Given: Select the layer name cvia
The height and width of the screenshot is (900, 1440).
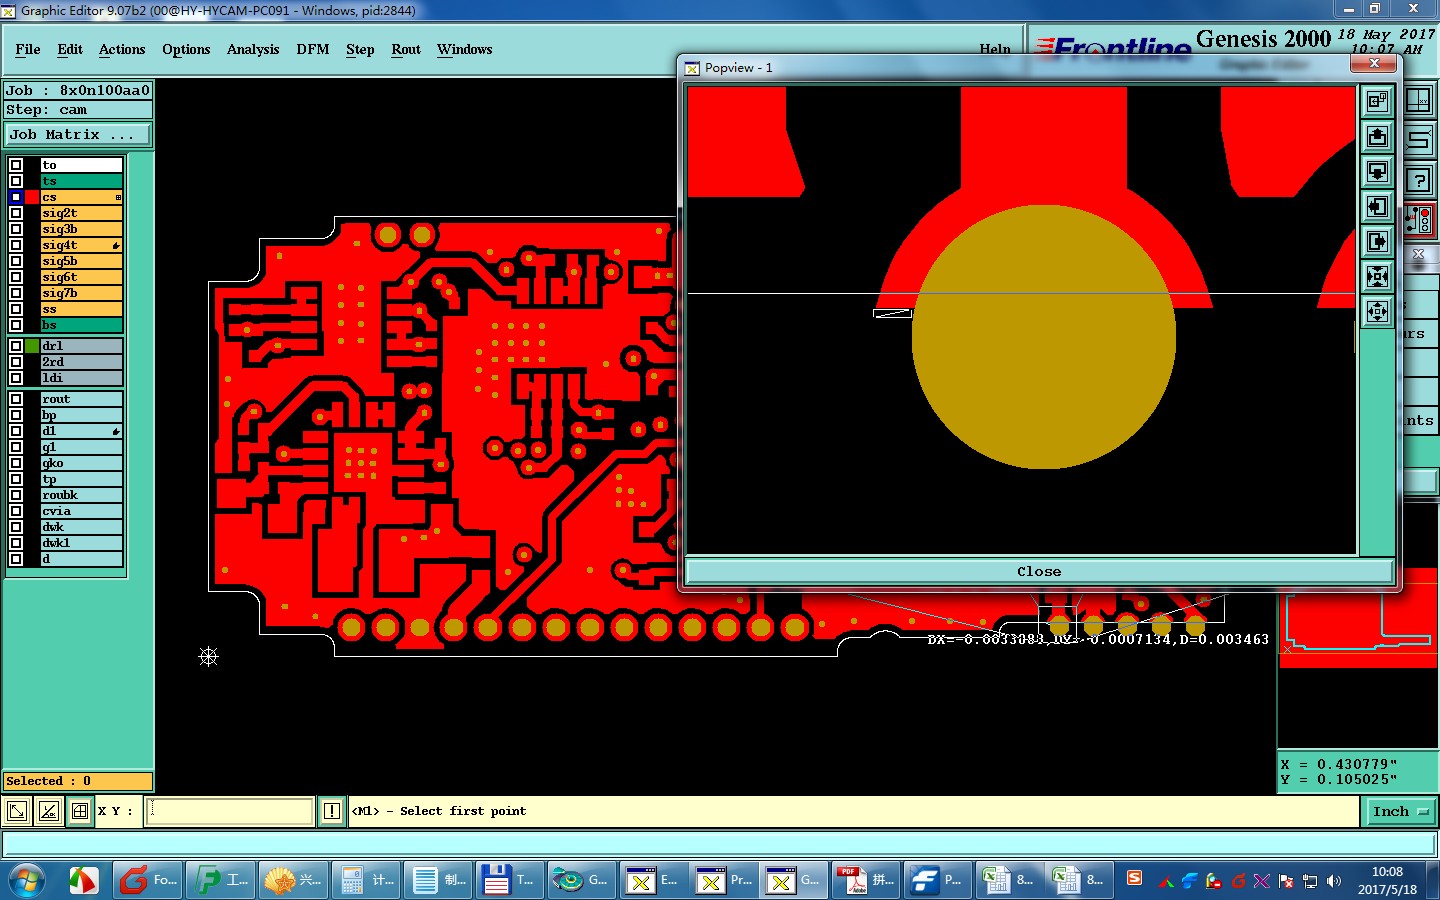Looking at the screenshot, I should [x=81, y=511].
